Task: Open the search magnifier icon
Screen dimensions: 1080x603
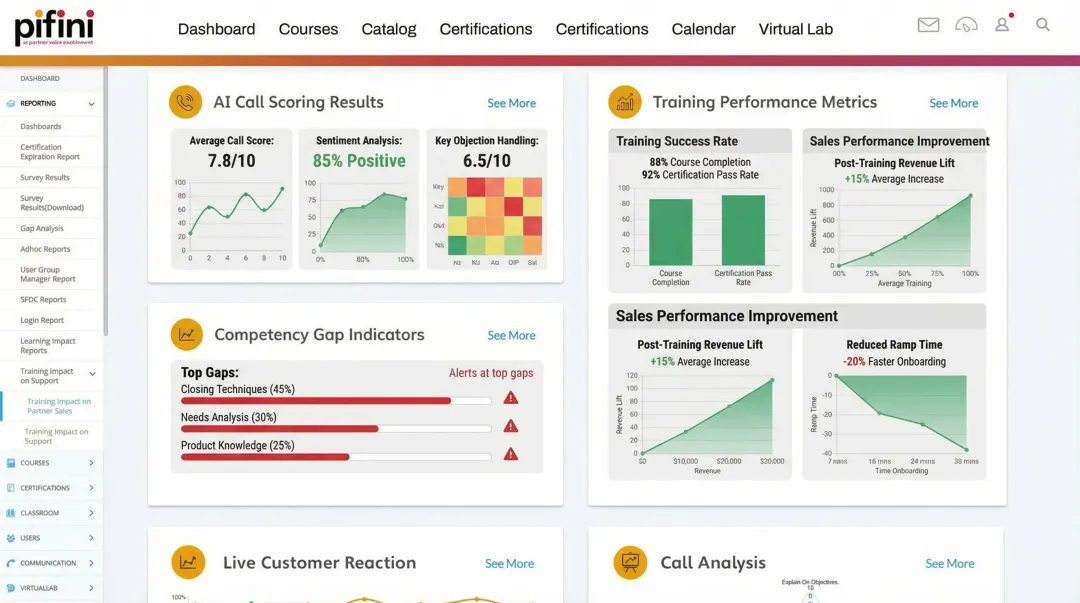Action: pyautogui.click(x=1043, y=25)
